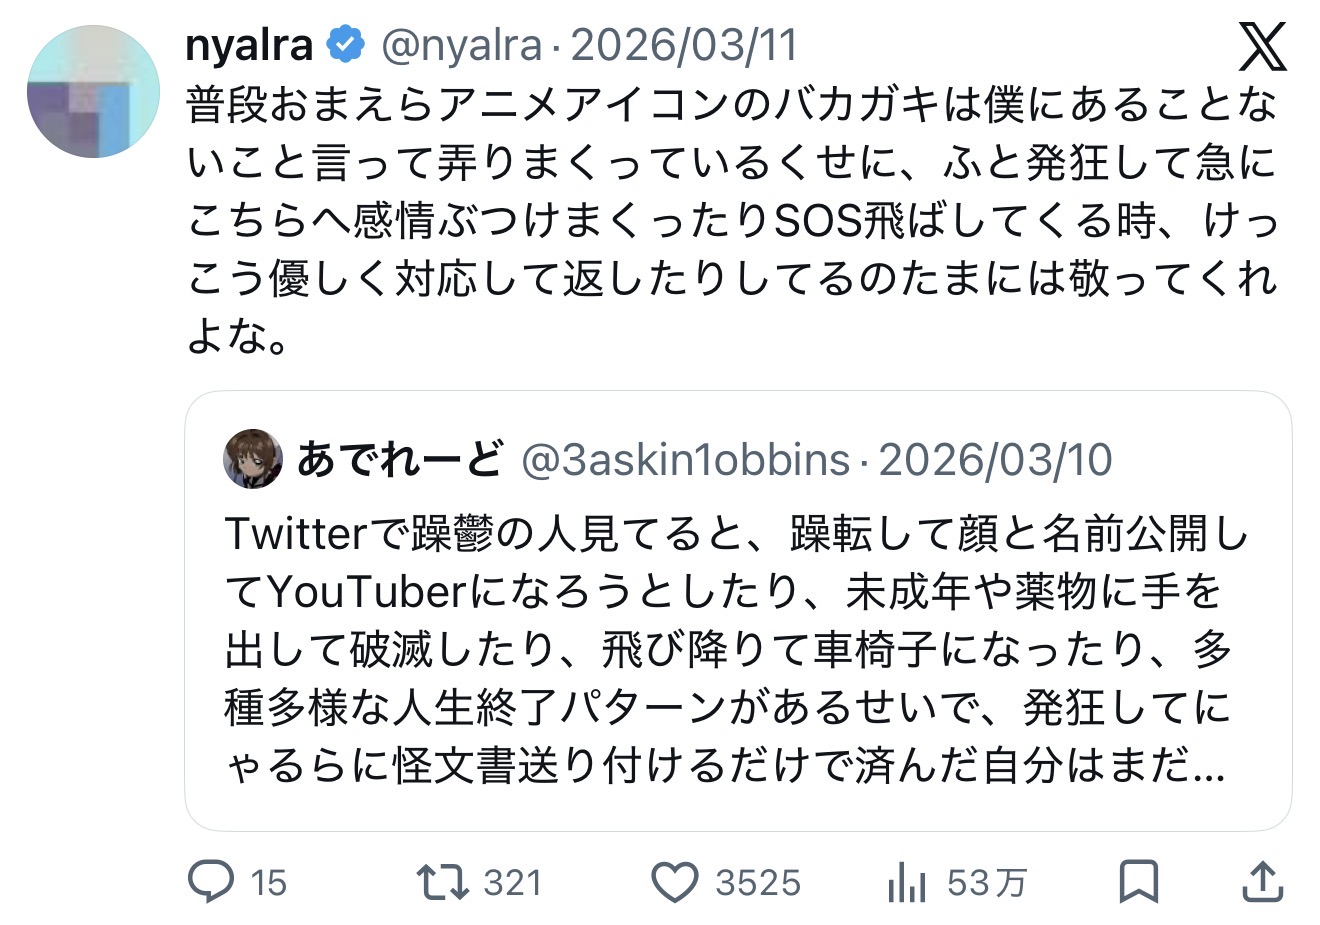Open the nyalra display name

(249, 45)
